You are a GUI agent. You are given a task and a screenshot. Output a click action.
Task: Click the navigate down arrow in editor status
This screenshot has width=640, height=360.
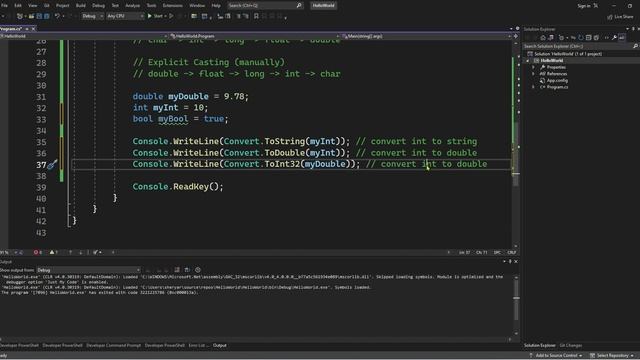point(80,253)
